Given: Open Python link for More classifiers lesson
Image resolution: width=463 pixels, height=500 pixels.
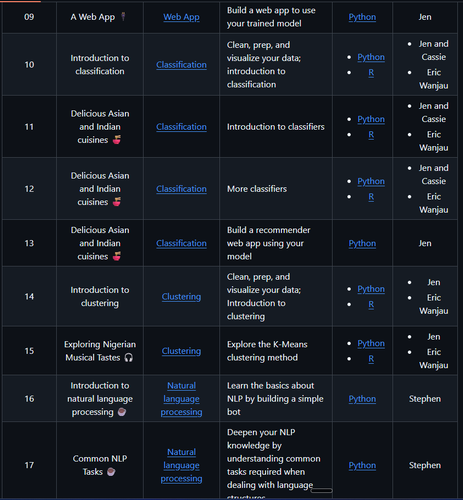Looking at the screenshot, I should pyautogui.click(x=371, y=181).
